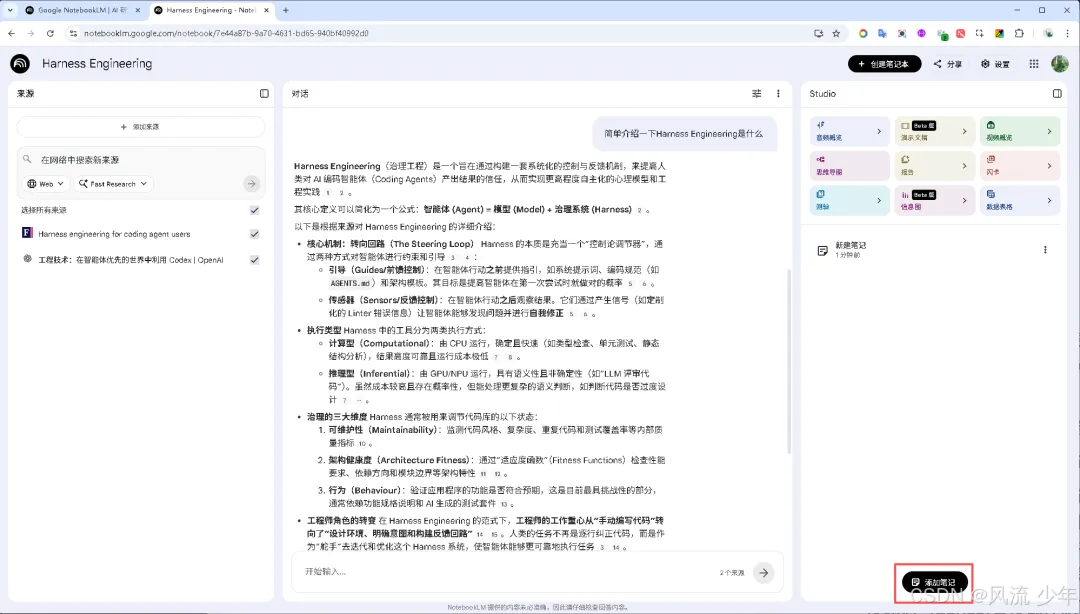Open the browser extensions puzzle icon
This screenshot has width=1080, height=614.
(x=1019, y=33)
